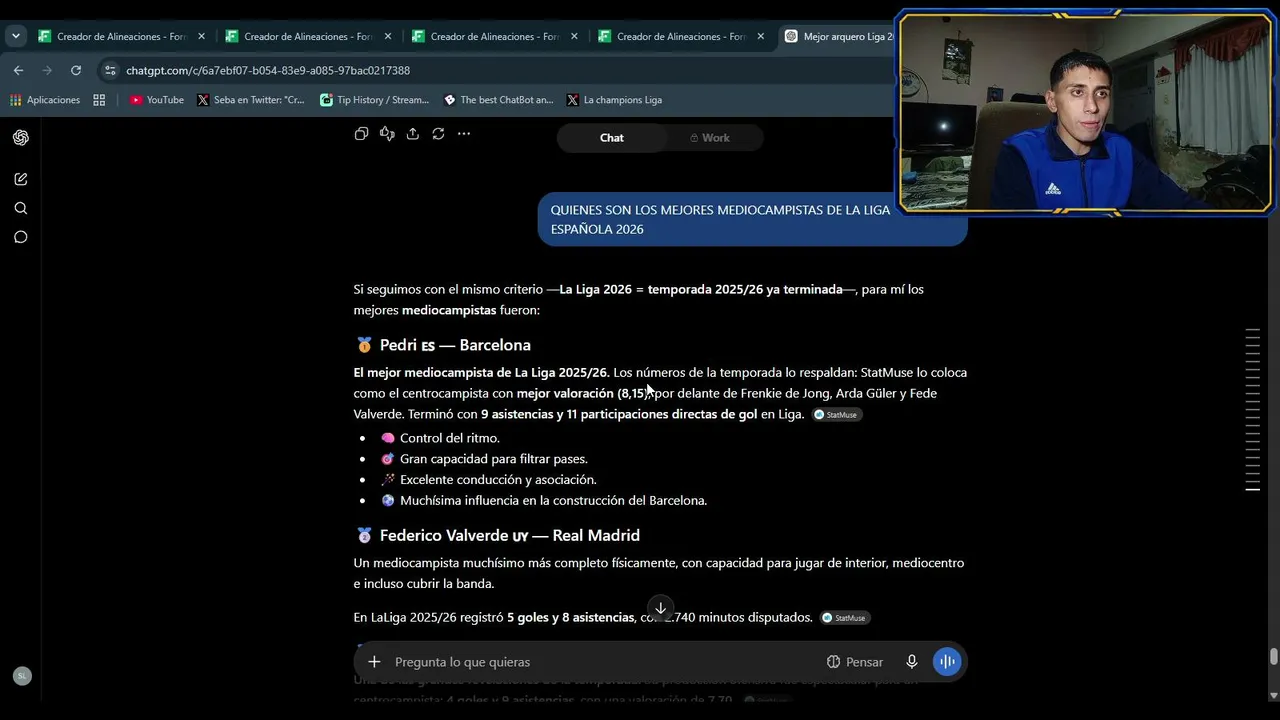The image size is (1280, 720).
Task: Click 'Muchísima influencia en la construcción' bullet
Action: (x=543, y=501)
